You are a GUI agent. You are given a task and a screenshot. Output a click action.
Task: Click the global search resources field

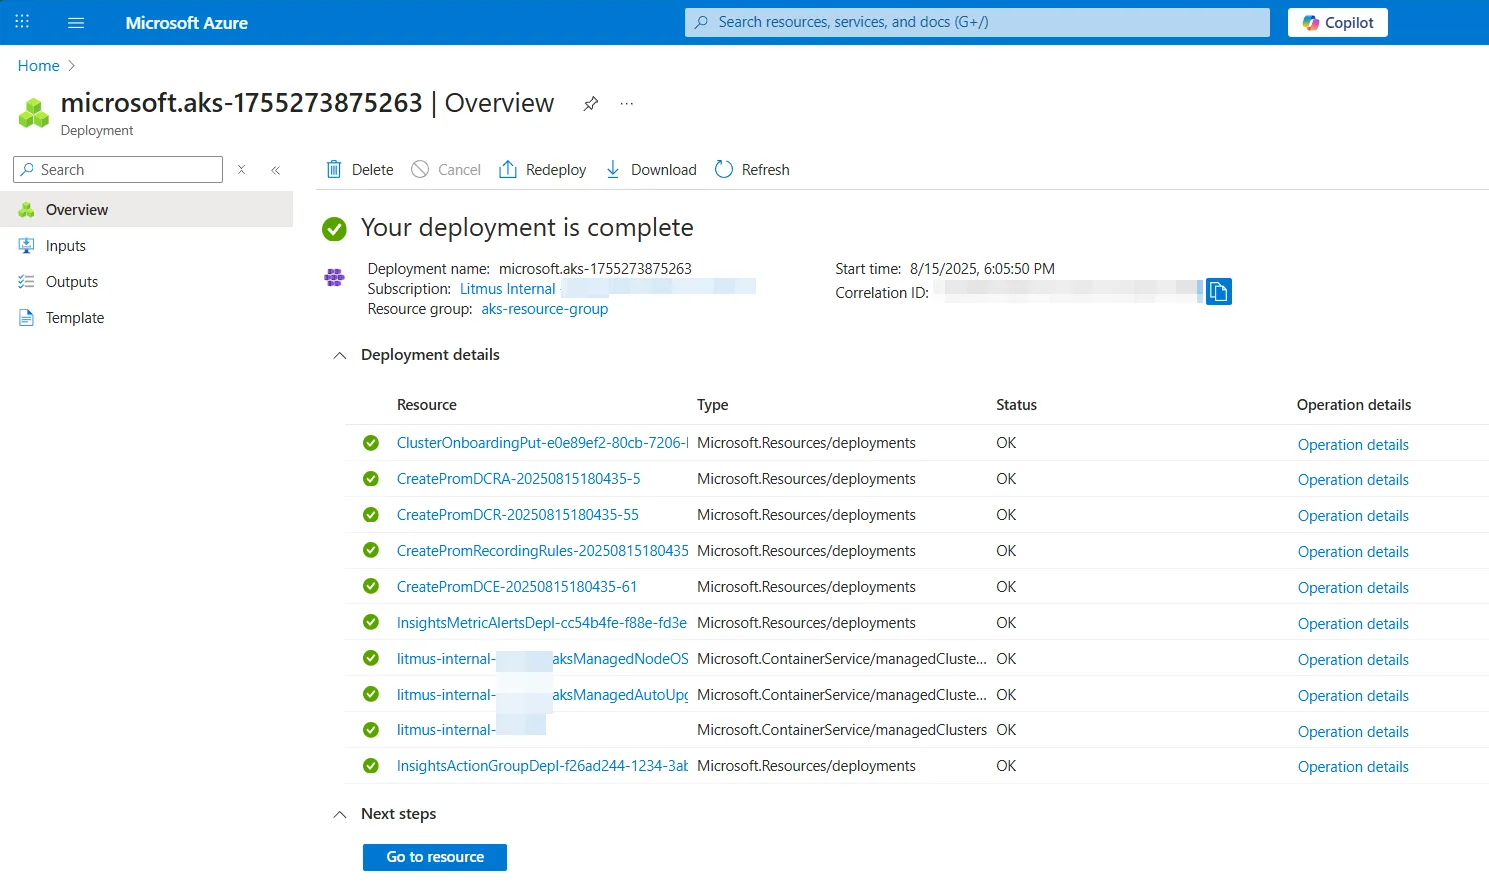[977, 22]
